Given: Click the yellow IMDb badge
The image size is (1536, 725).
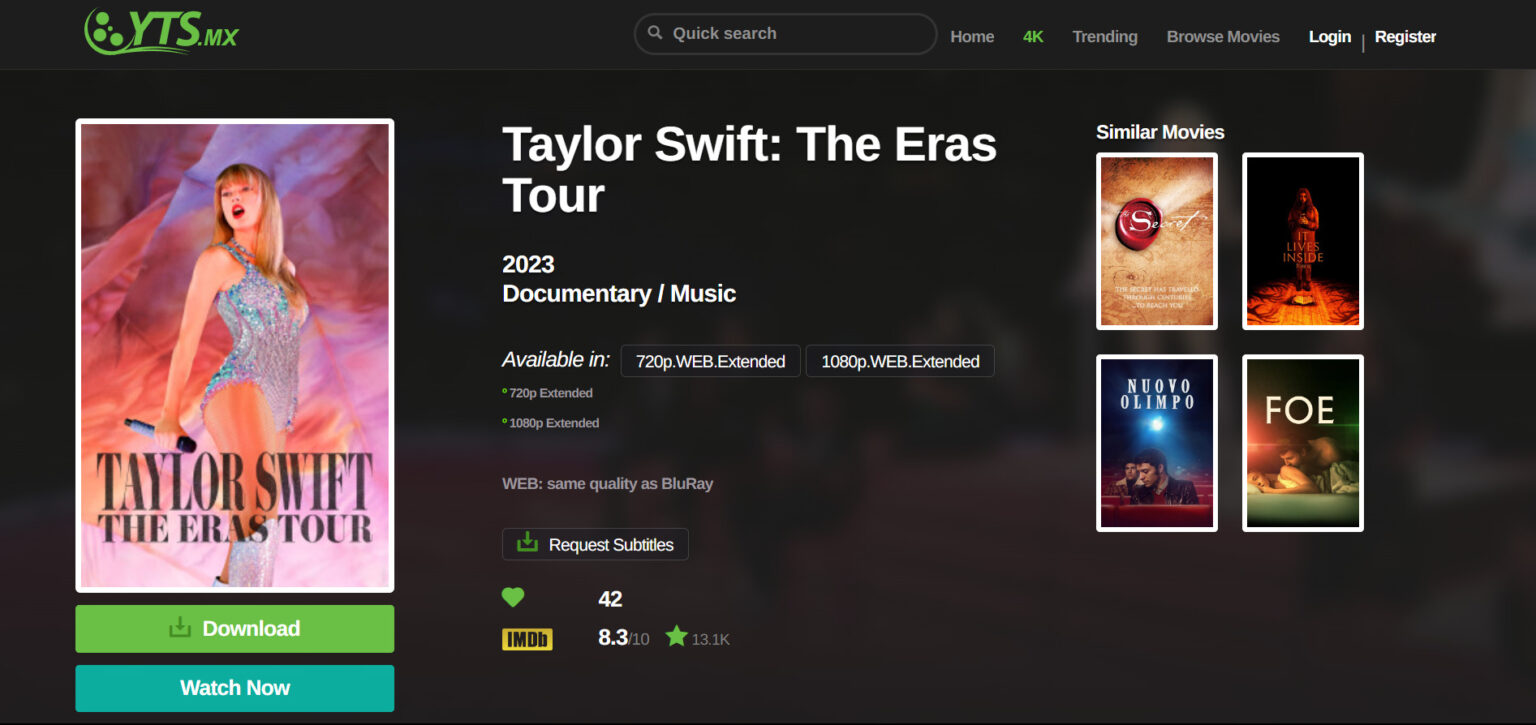Looking at the screenshot, I should coord(527,639).
